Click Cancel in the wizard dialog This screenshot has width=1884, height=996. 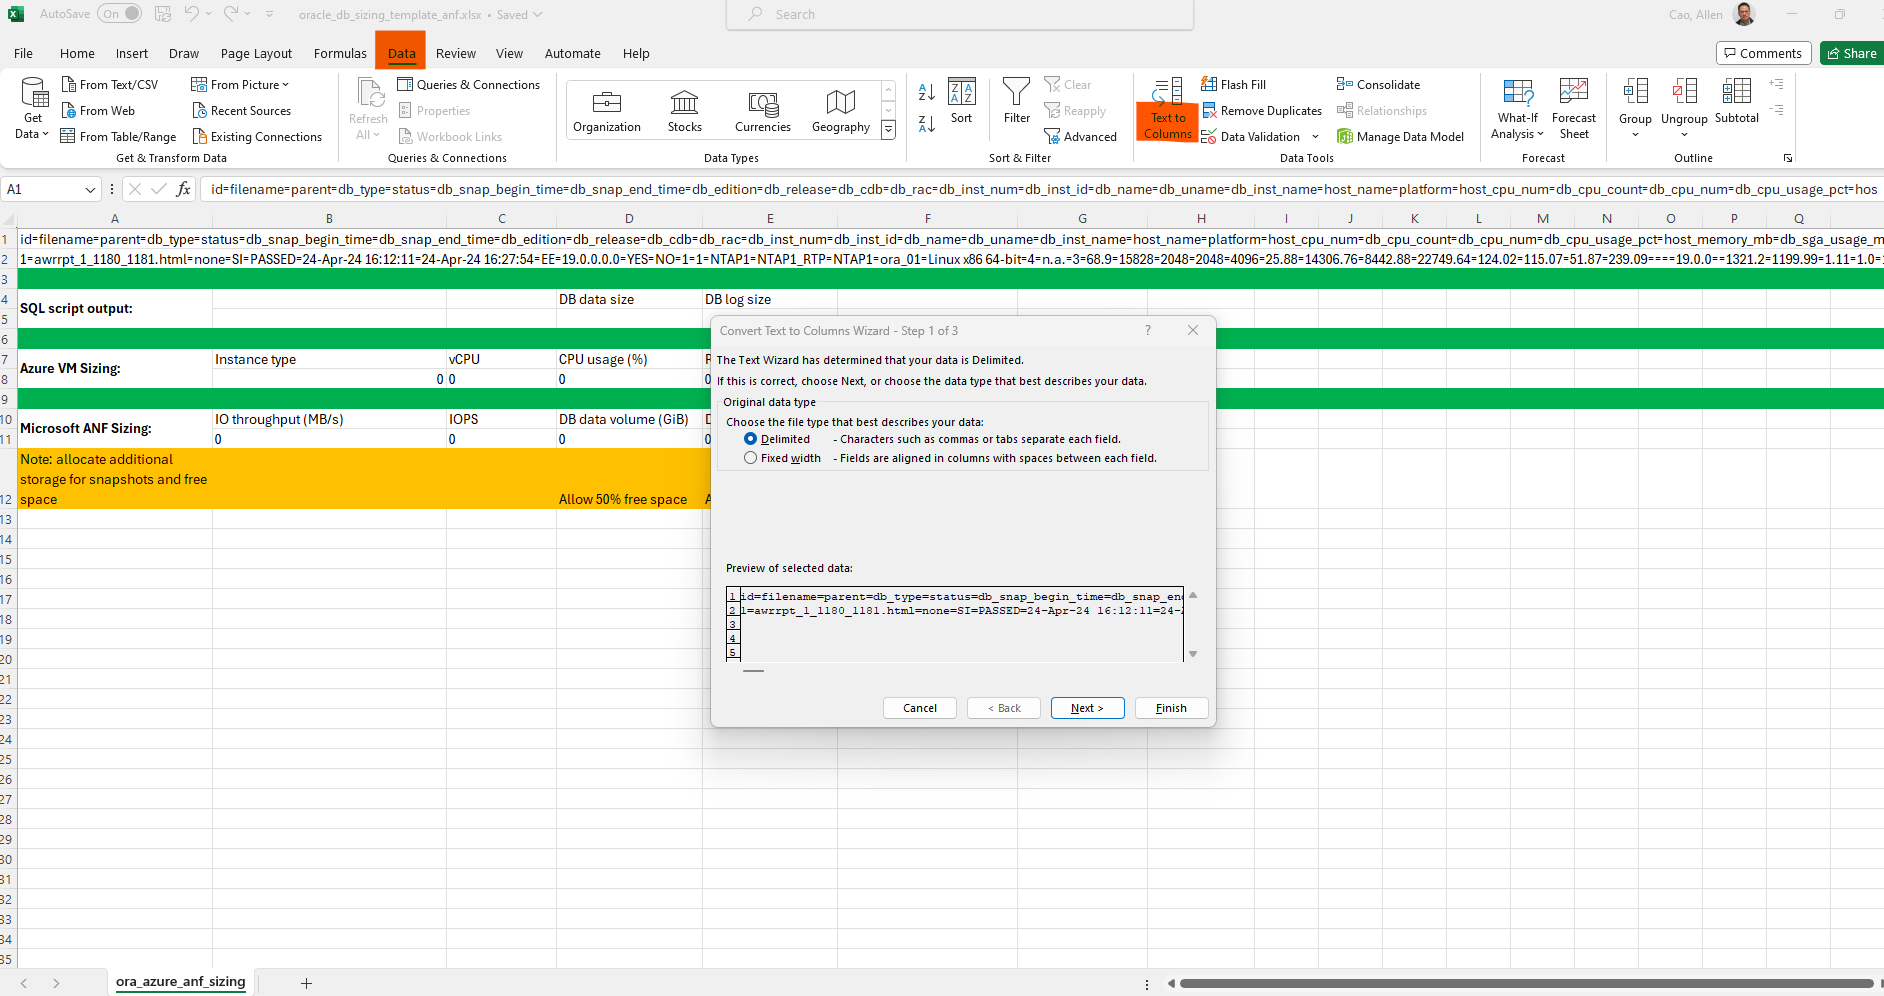(x=919, y=708)
